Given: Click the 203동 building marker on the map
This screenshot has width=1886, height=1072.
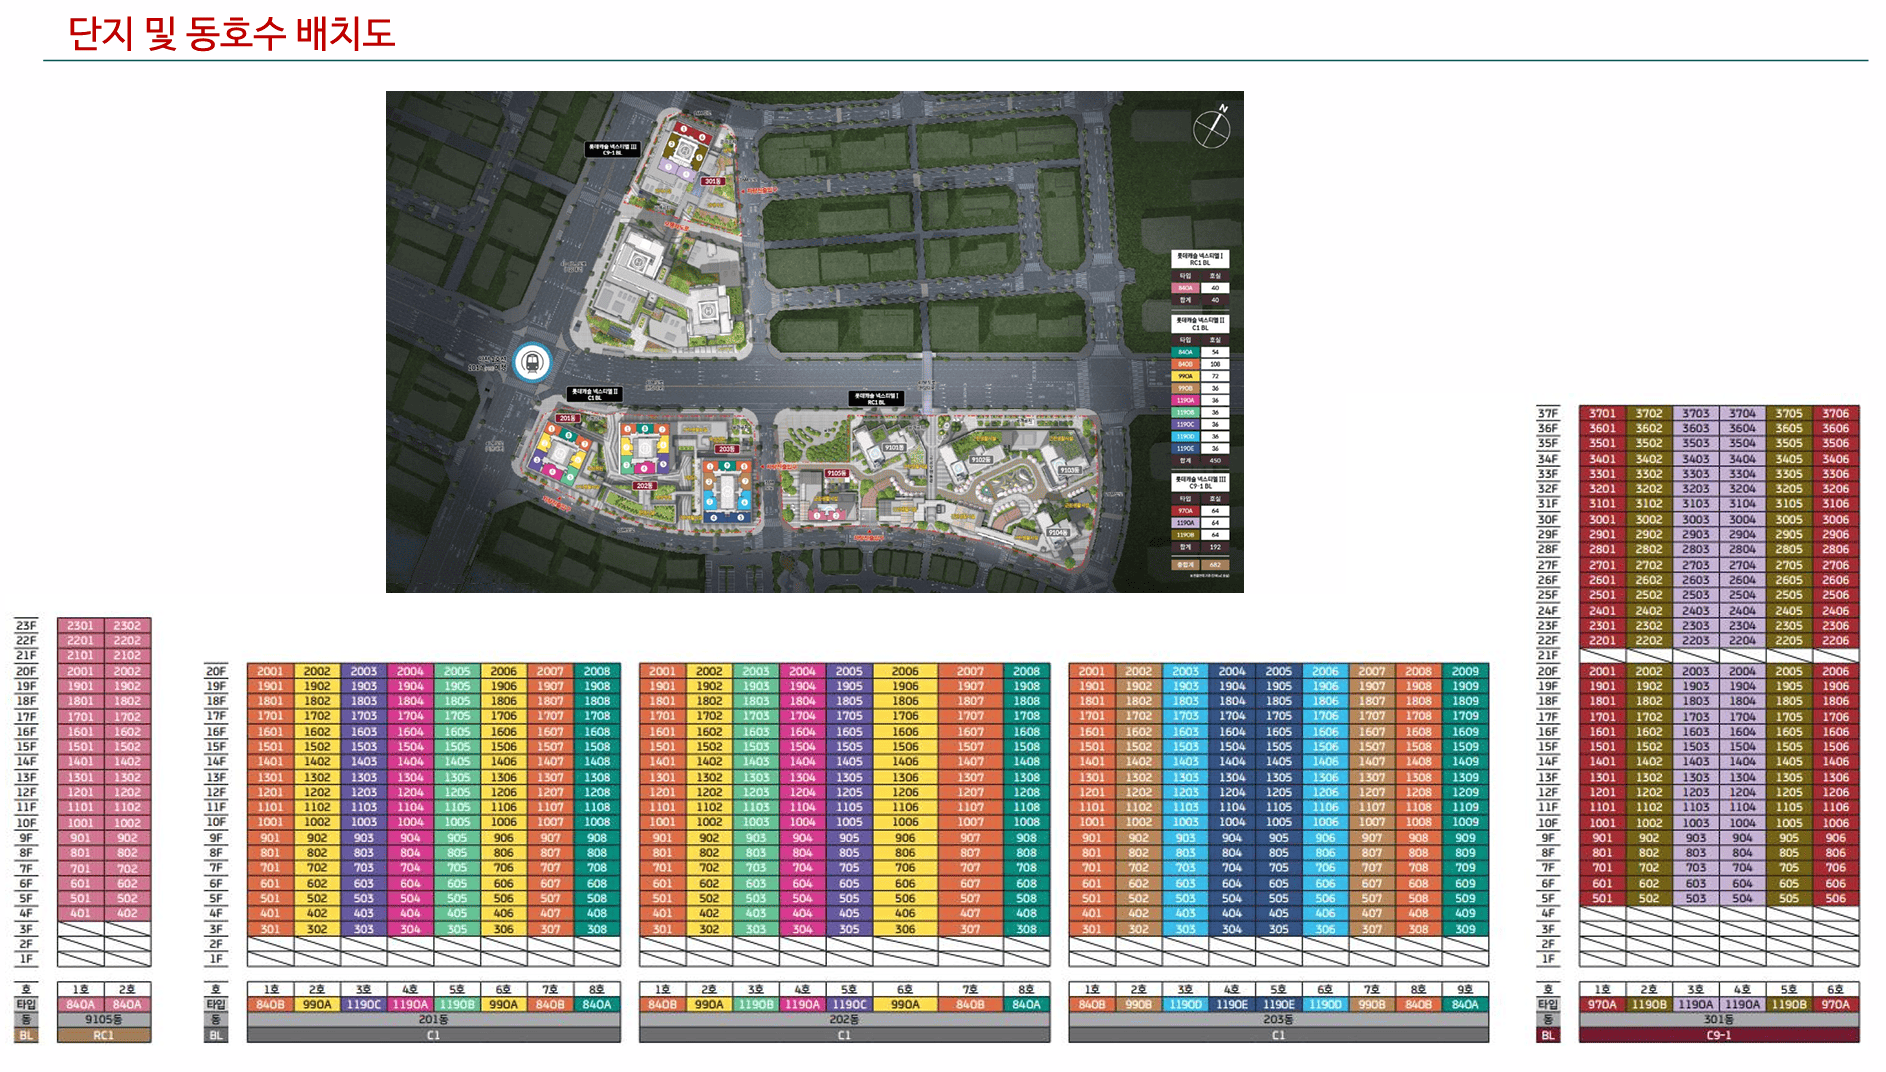Looking at the screenshot, I should coord(726,449).
